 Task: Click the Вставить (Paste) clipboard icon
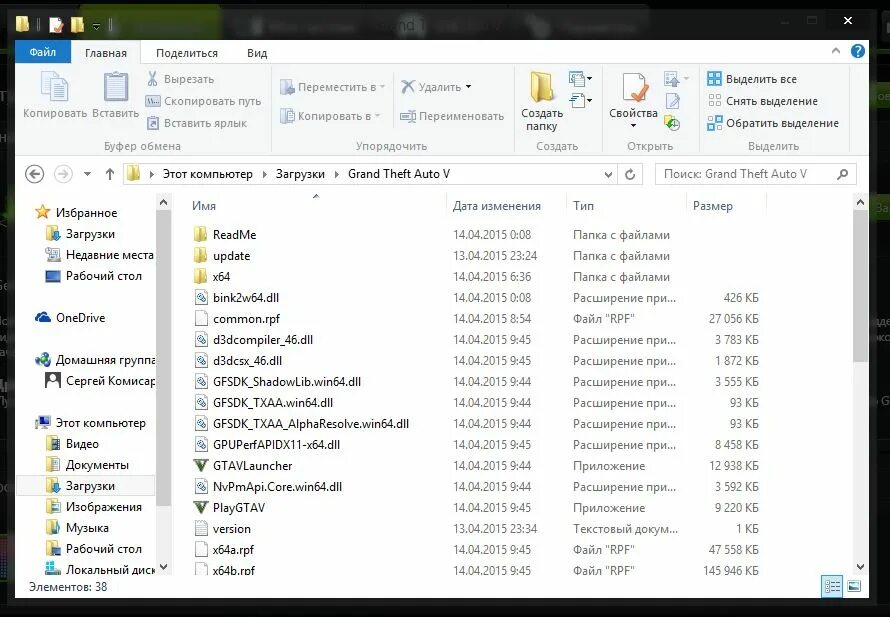tap(116, 86)
